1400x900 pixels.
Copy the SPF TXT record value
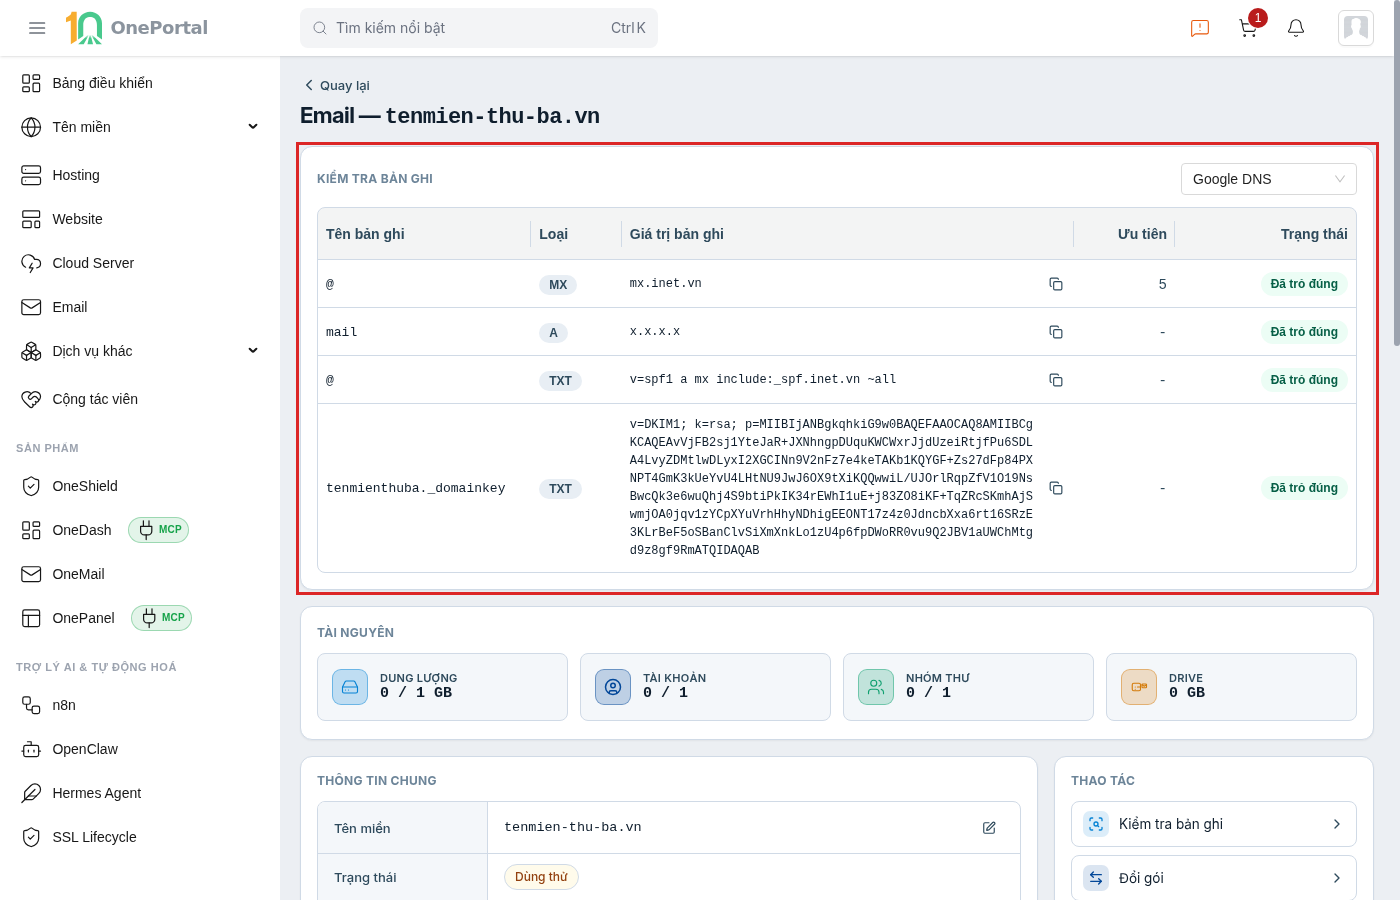tap(1056, 380)
